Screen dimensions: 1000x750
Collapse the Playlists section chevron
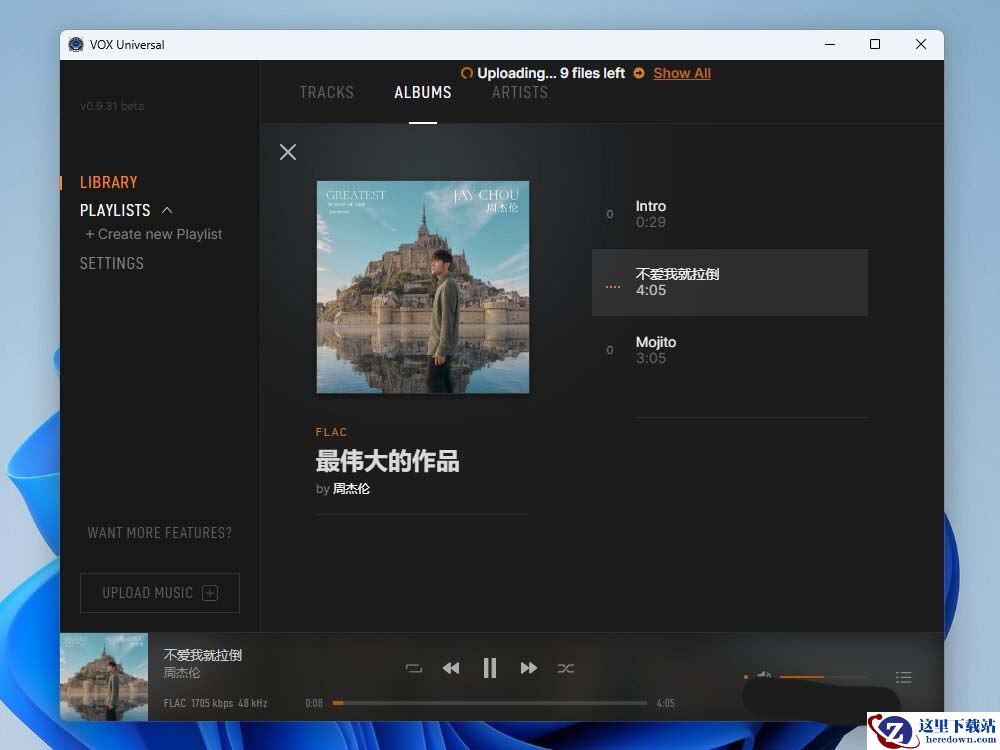[x=167, y=210]
